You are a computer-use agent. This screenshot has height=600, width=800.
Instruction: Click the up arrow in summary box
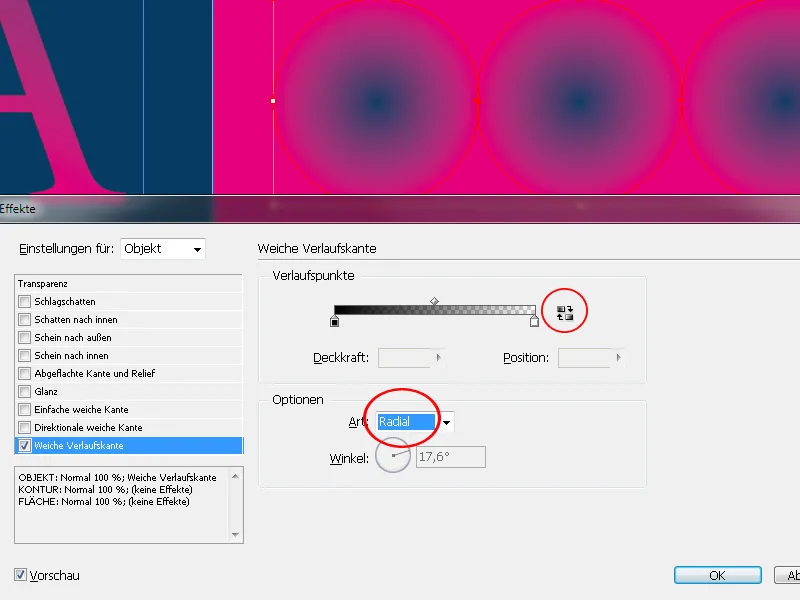235,476
